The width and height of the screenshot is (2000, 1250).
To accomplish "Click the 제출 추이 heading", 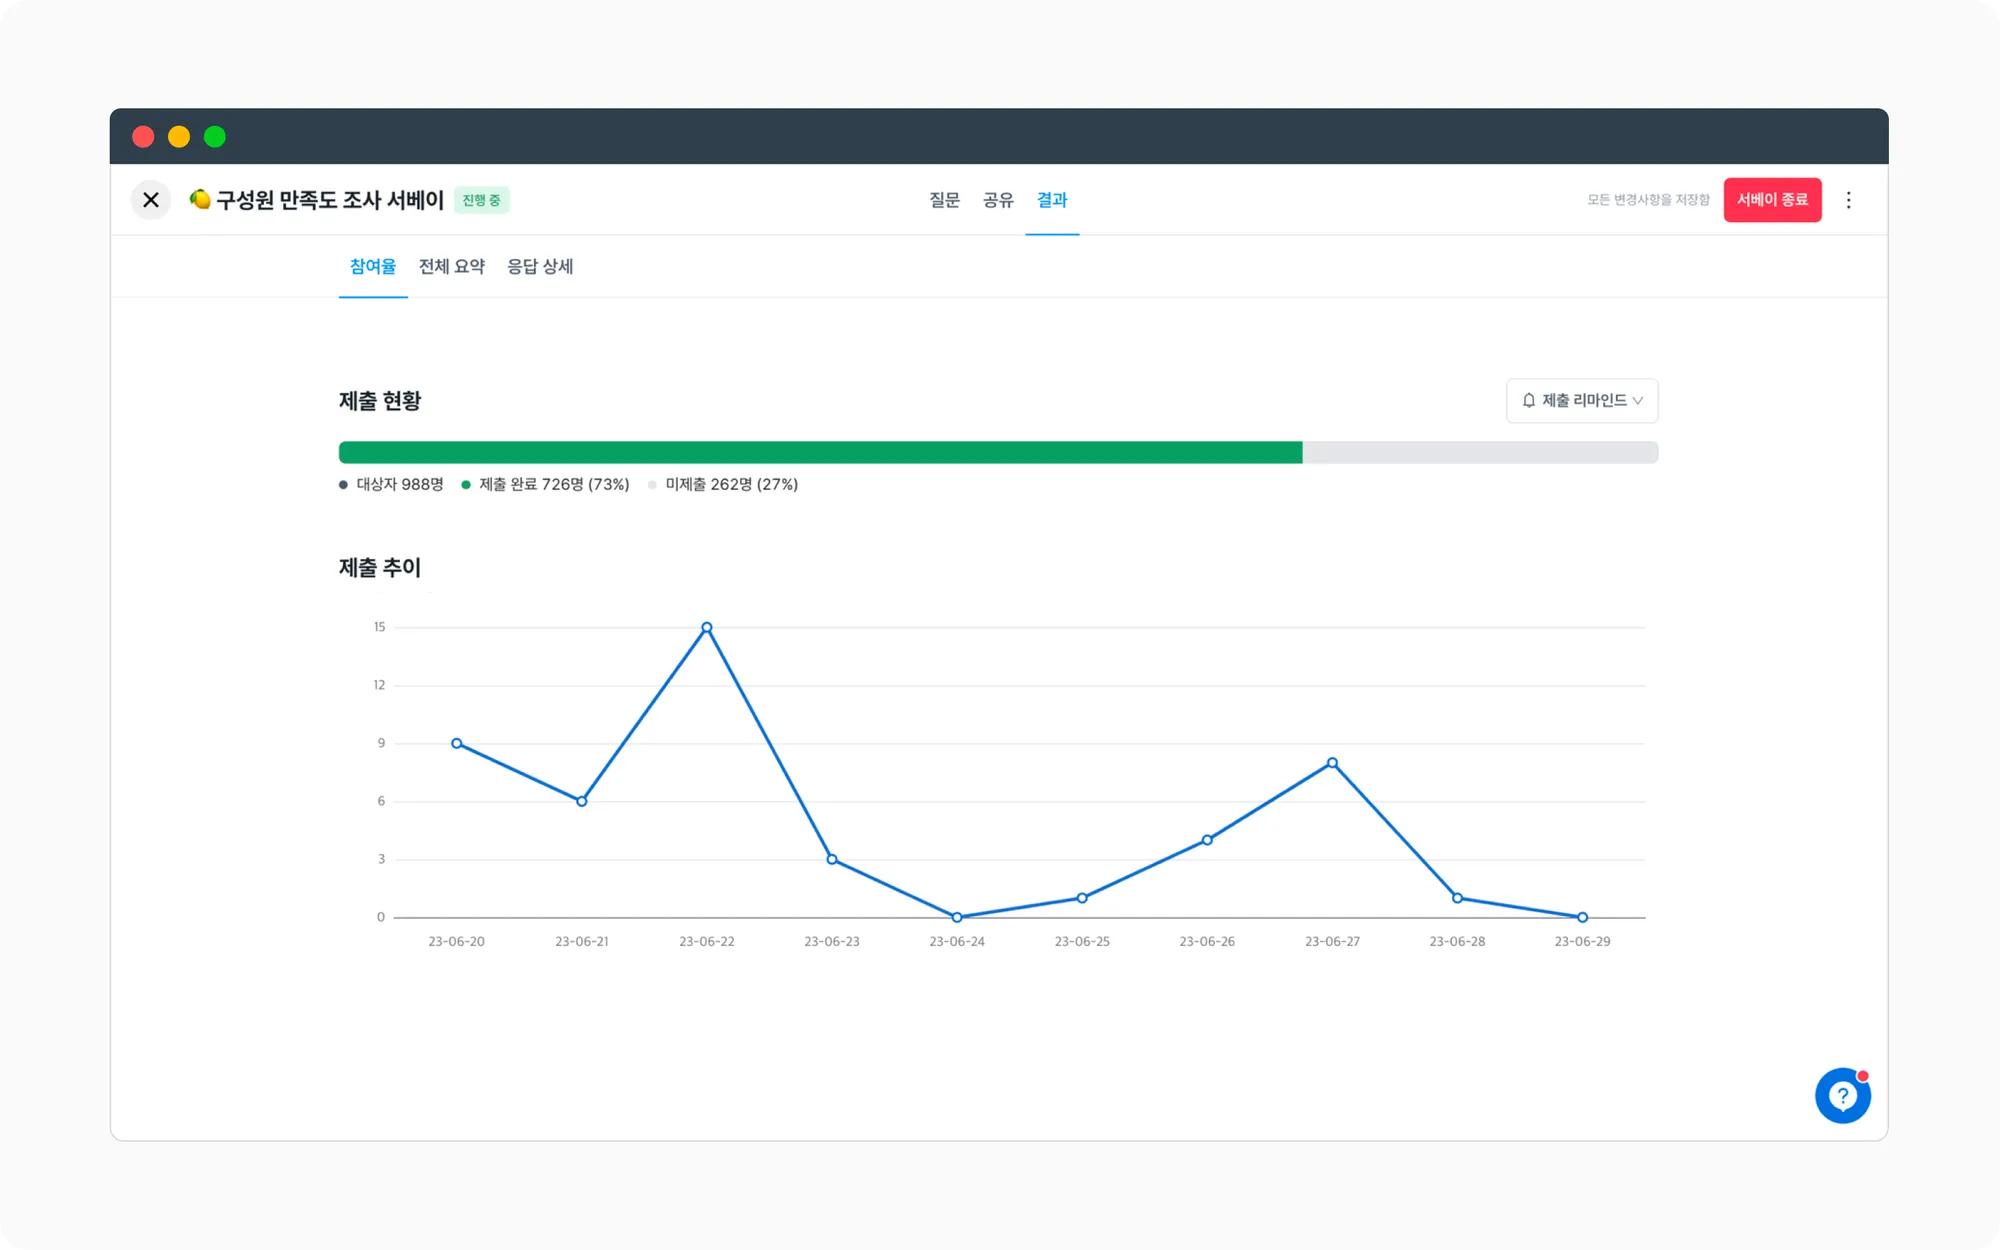I will [x=380, y=568].
